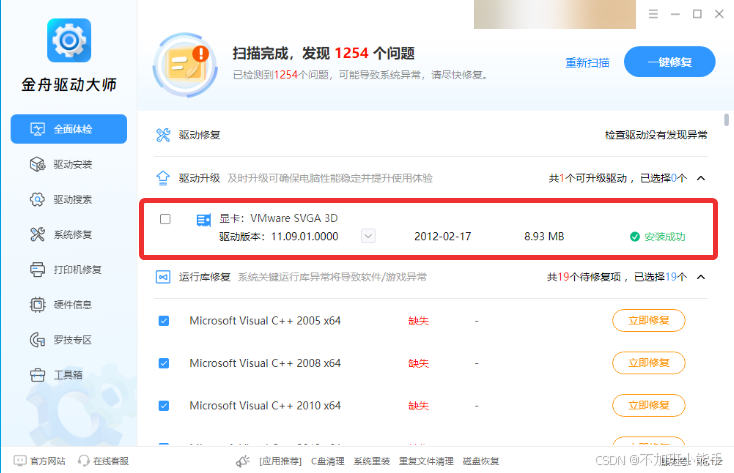Image resolution: width=734 pixels, height=473 pixels.
Task: Click 缺失 status for Visual C++ 2010
Action: click(418, 406)
